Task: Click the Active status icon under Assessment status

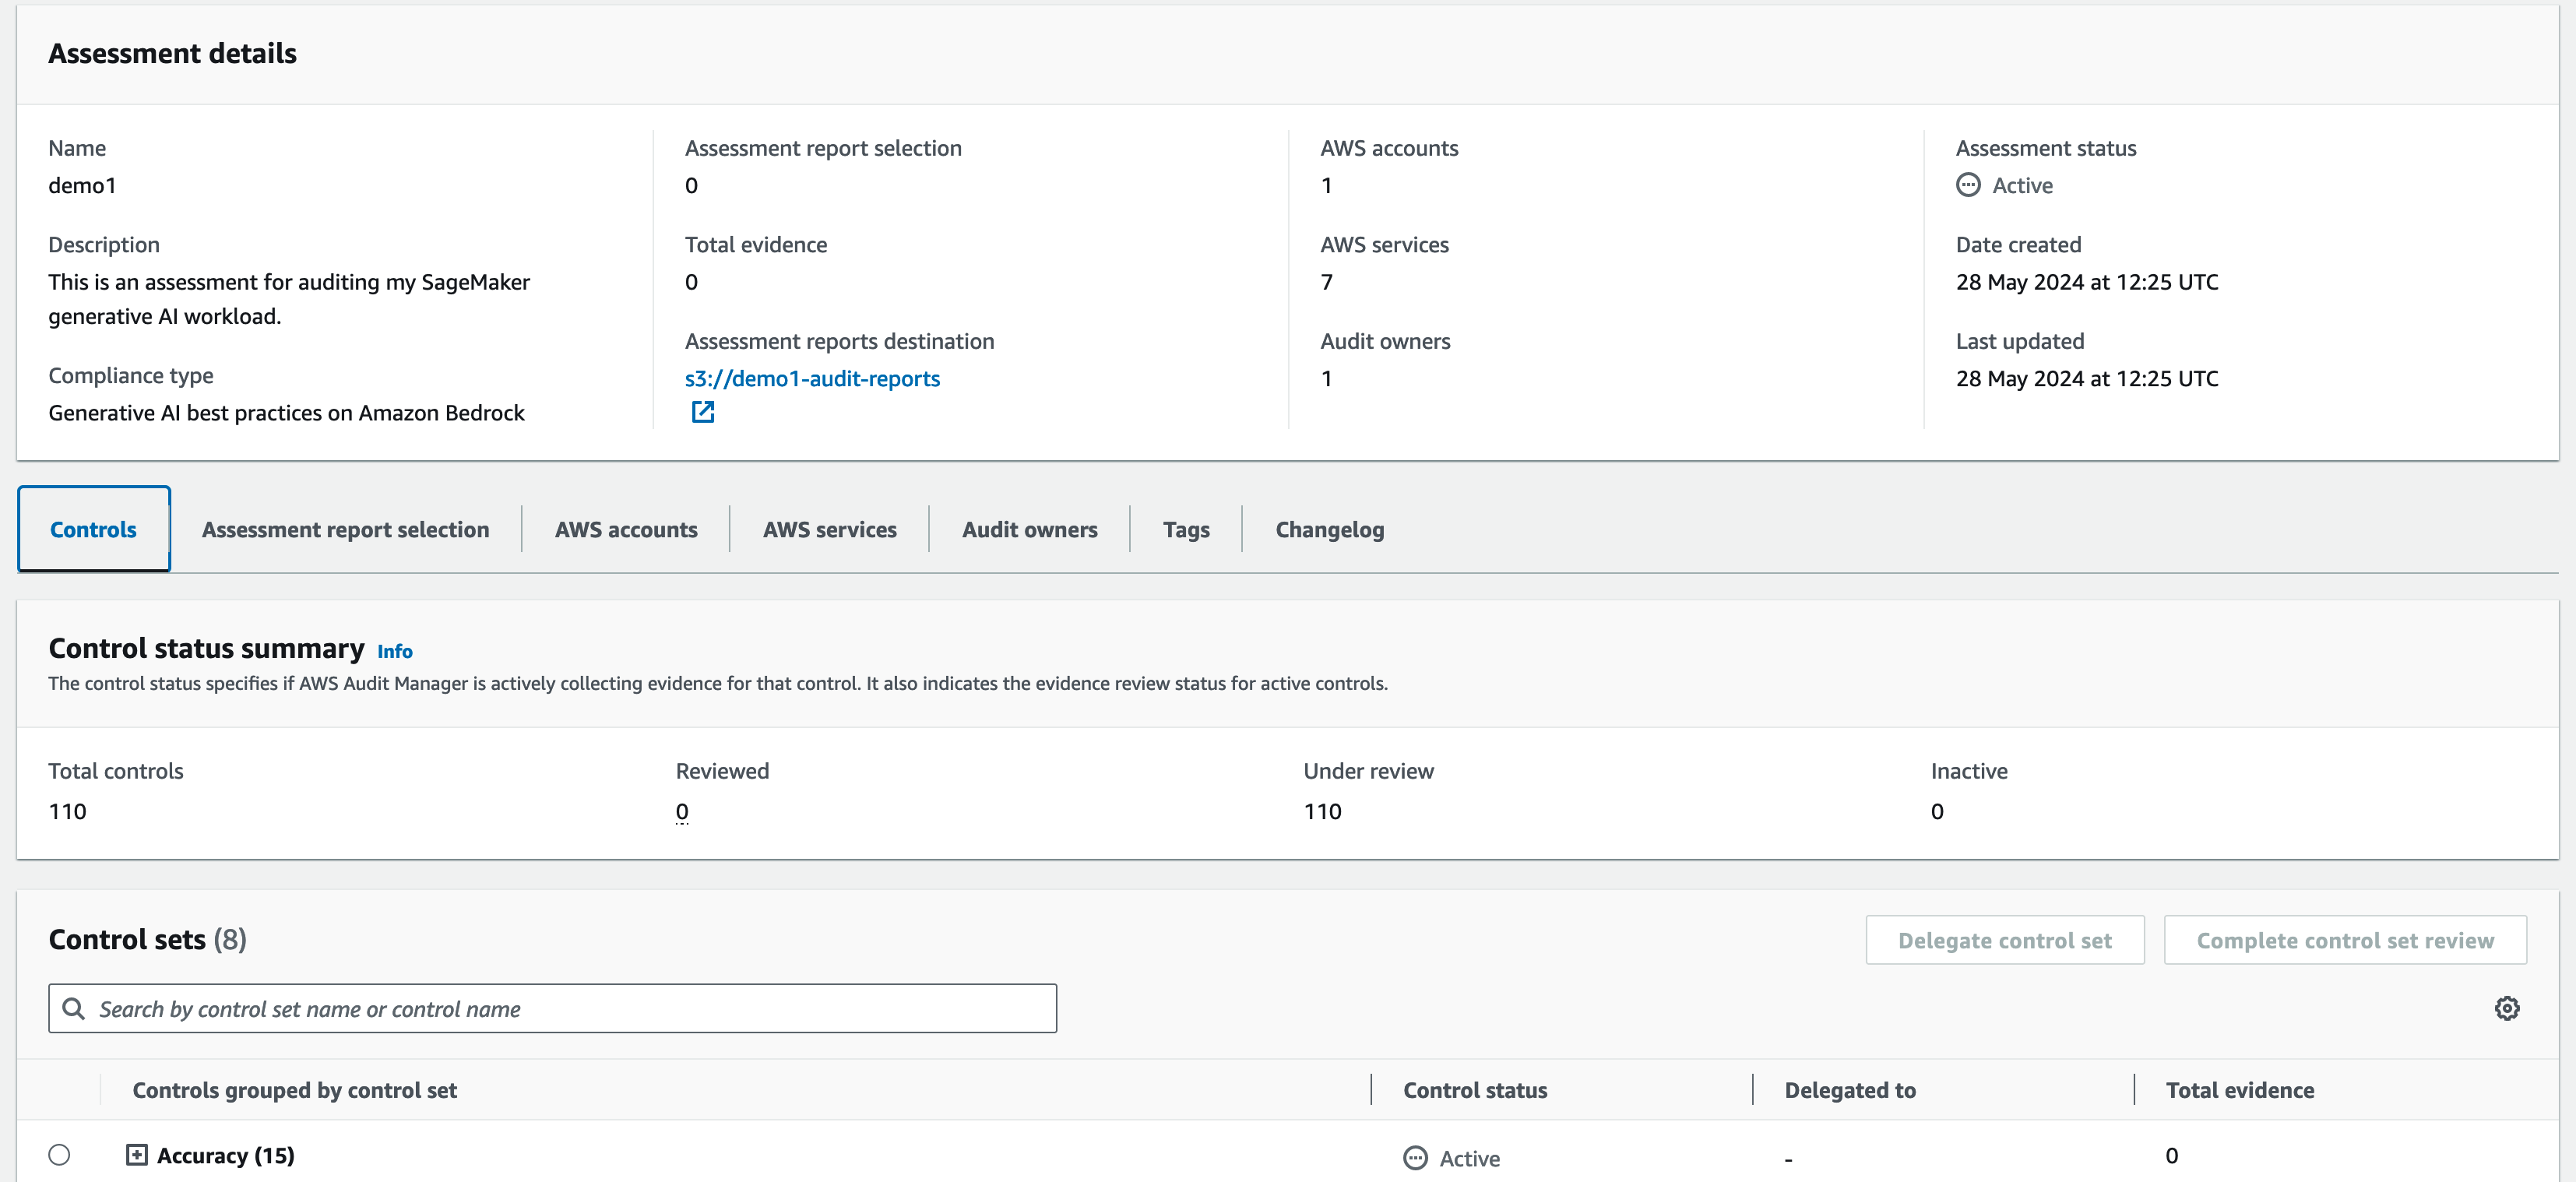Action: point(1968,185)
